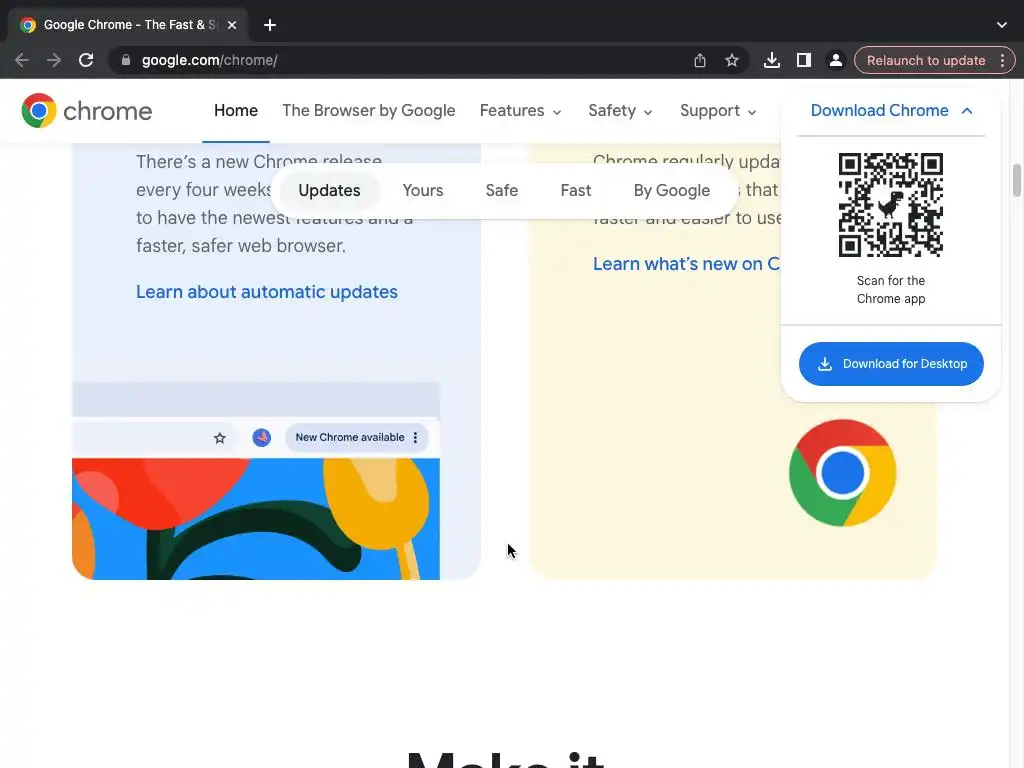The image size is (1024, 768).
Task: Click the QR code image
Action: [891, 204]
